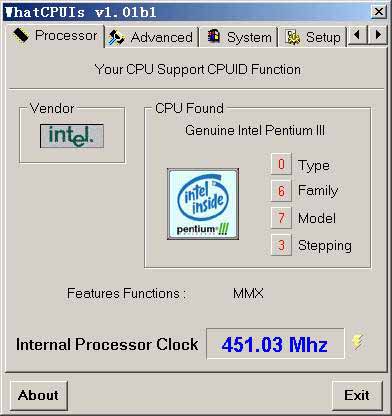
Task: Click the Model value box showing 7
Action: tap(281, 218)
